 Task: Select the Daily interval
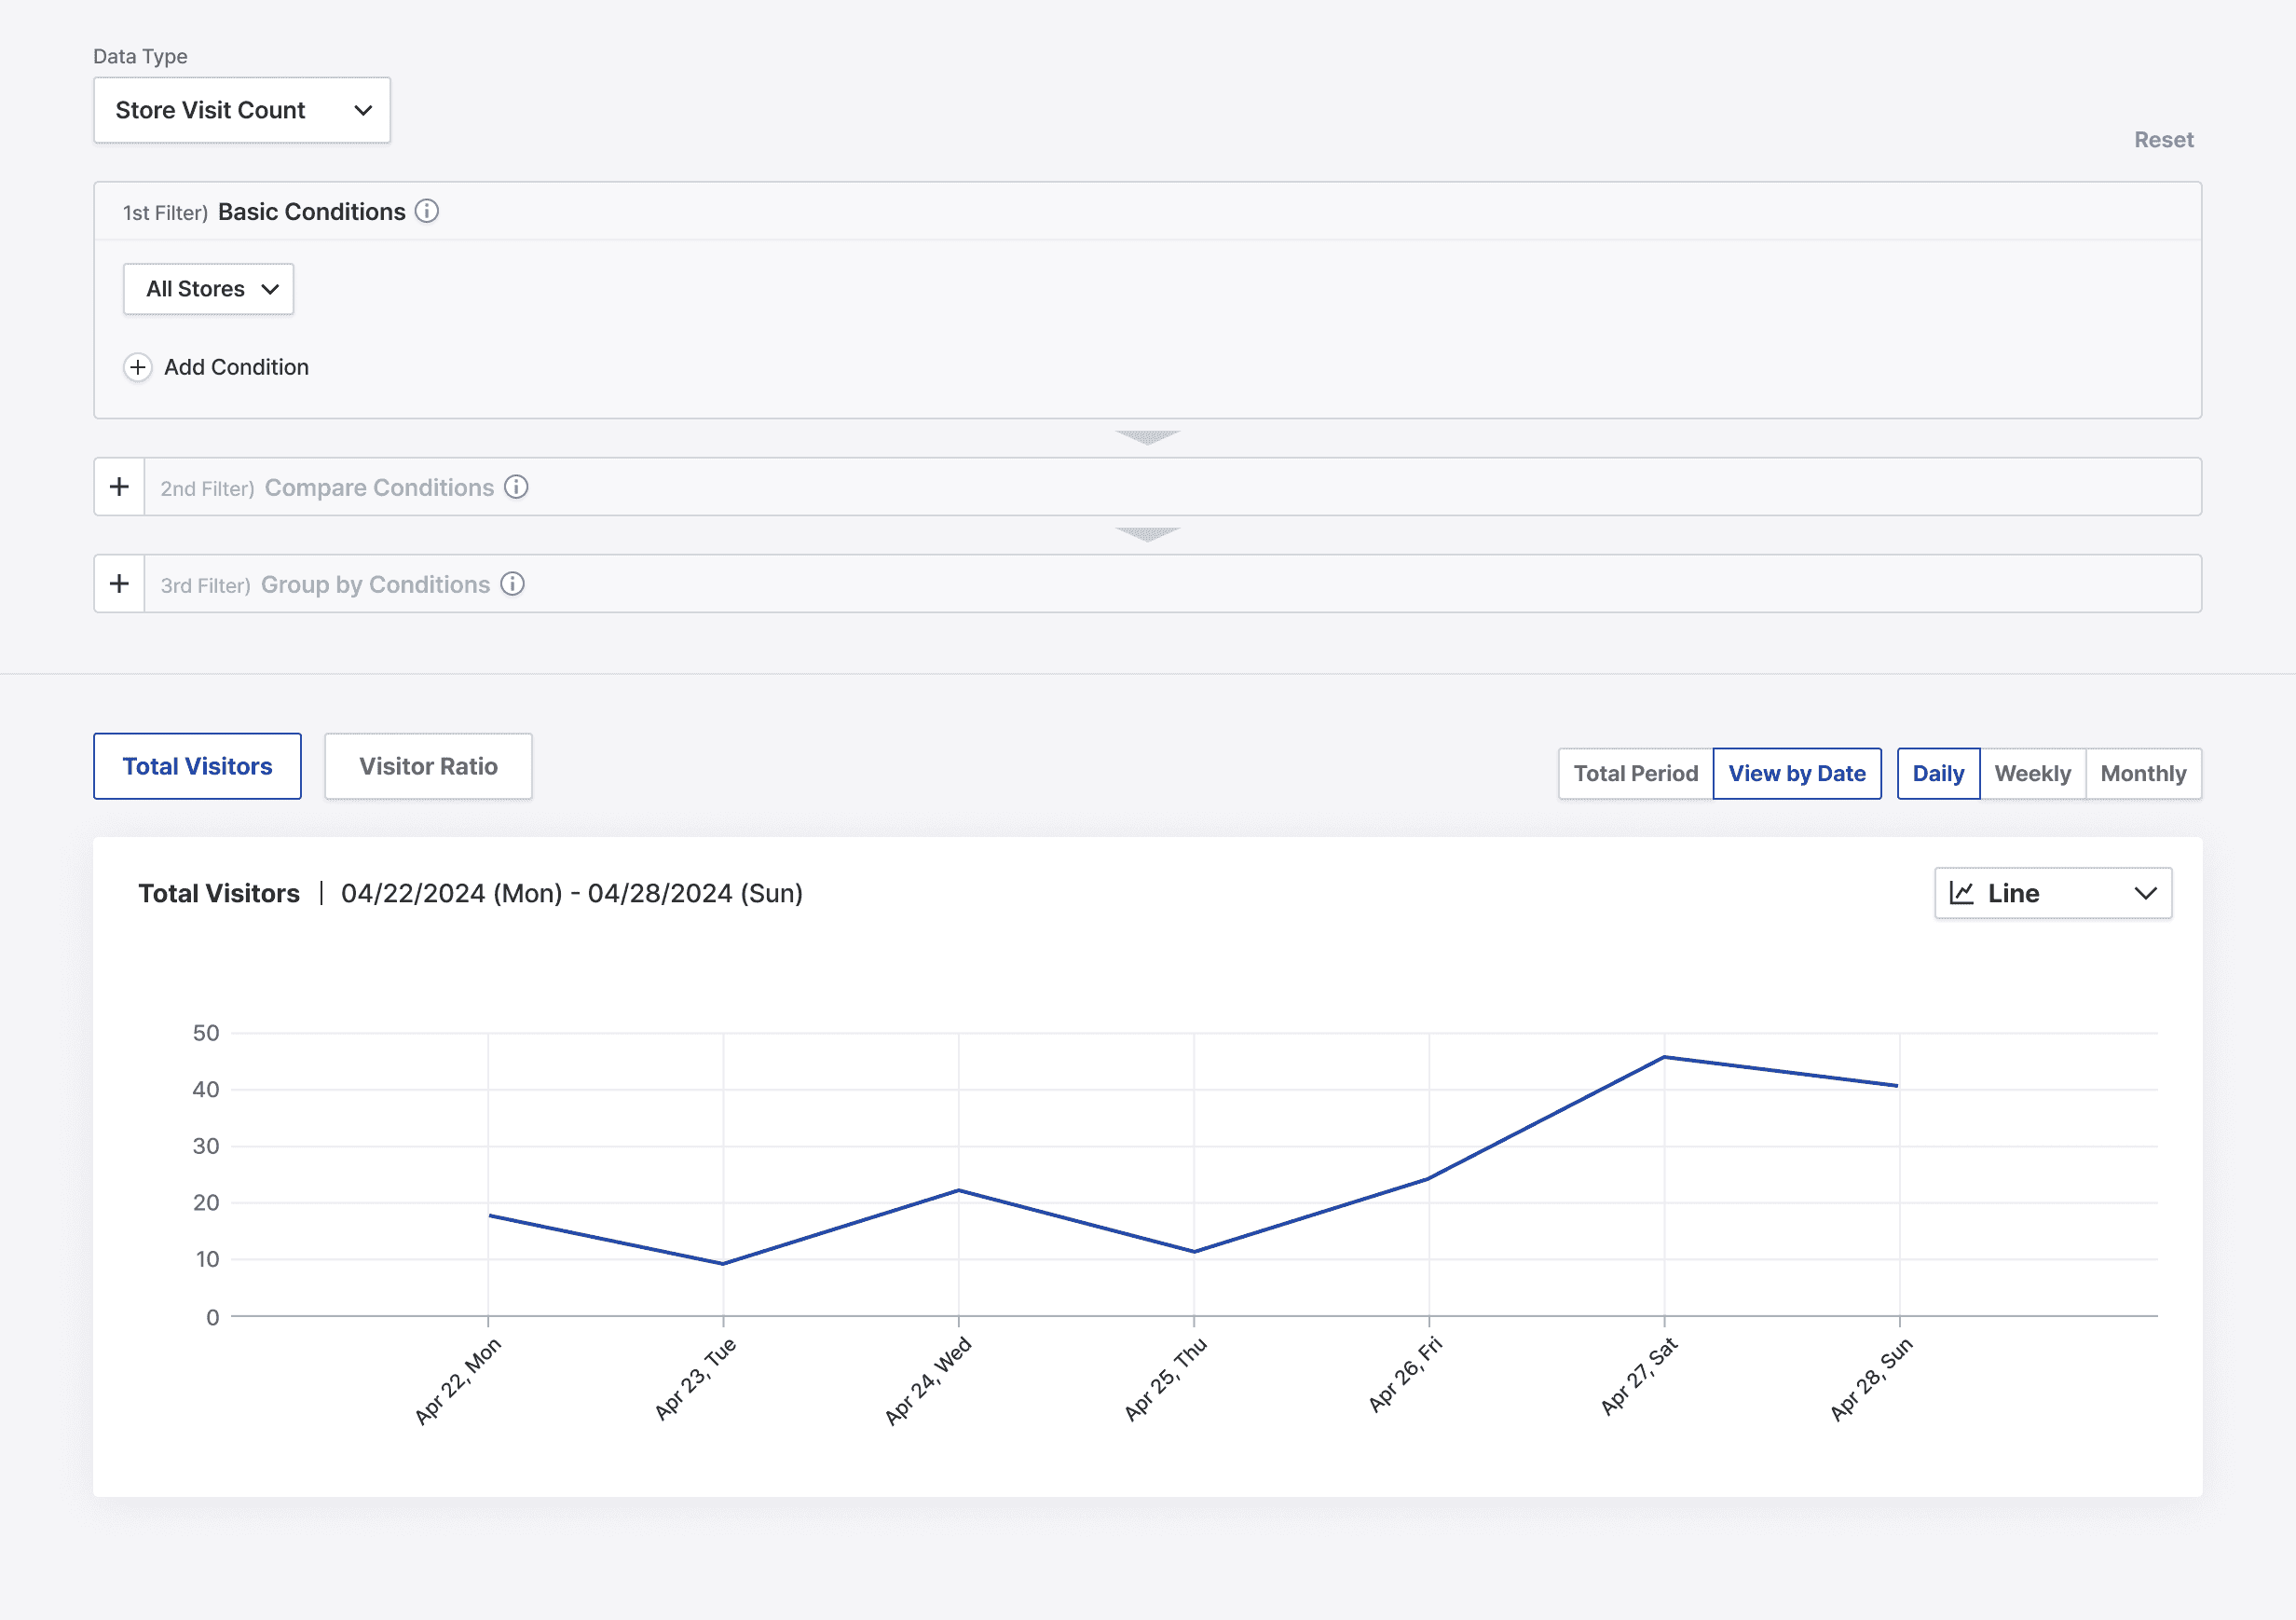coord(1937,773)
